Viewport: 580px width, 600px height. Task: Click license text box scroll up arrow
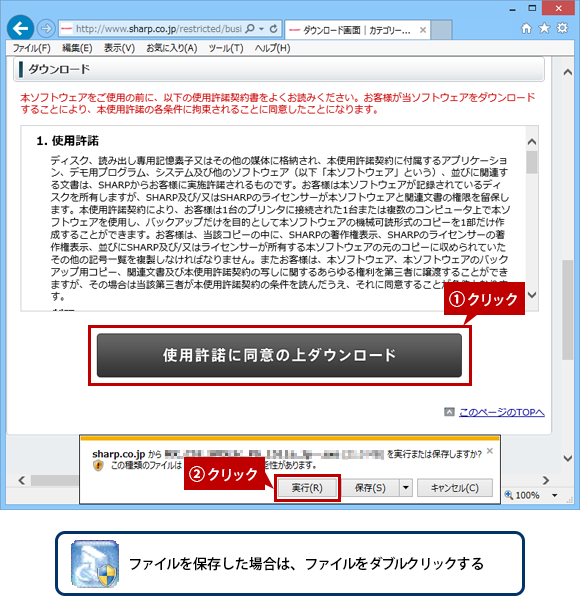(x=532, y=142)
